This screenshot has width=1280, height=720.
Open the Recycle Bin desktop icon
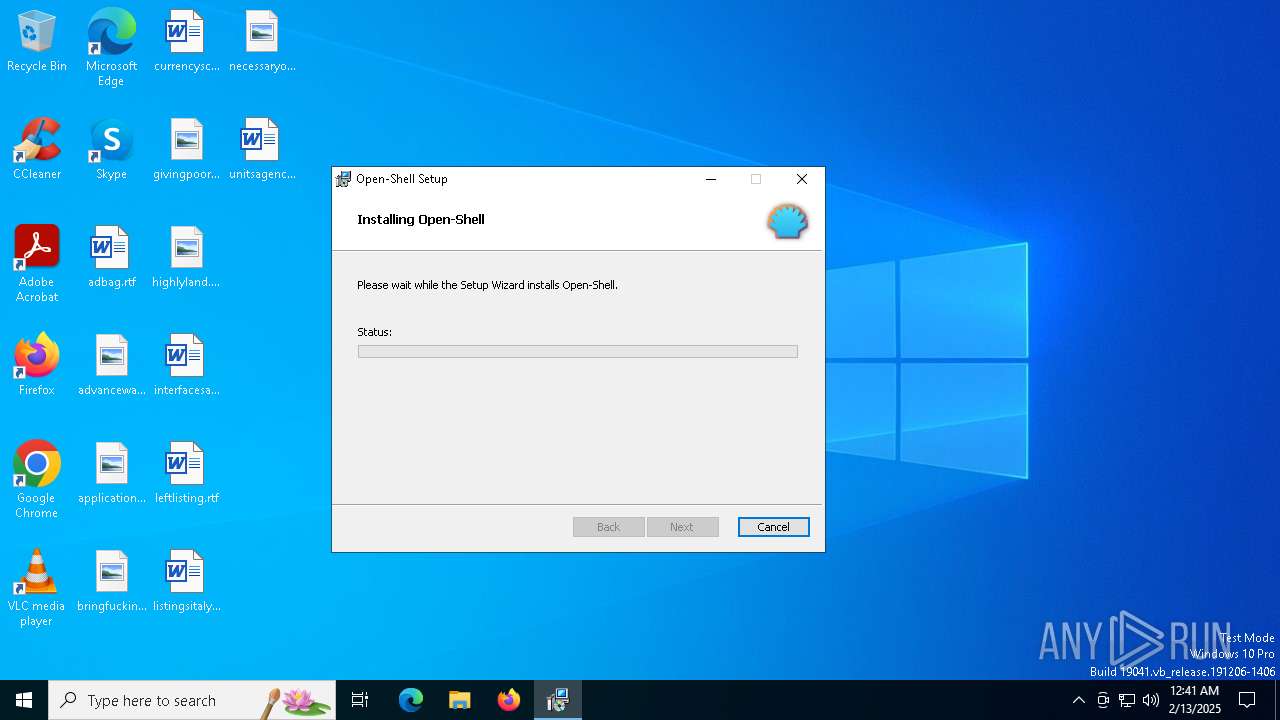pyautogui.click(x=37, y=42)
